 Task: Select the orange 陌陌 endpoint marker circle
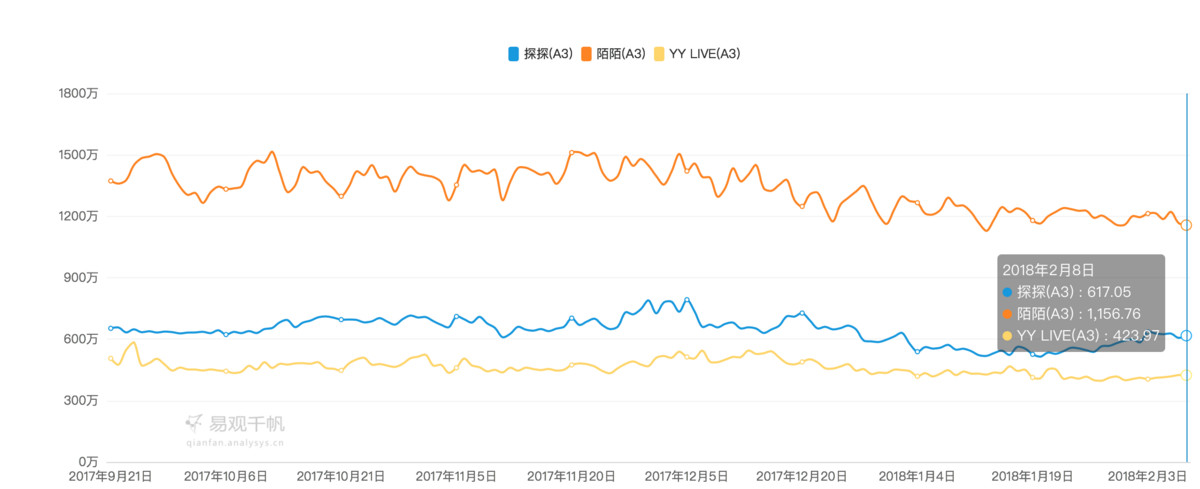(1187, 225)
